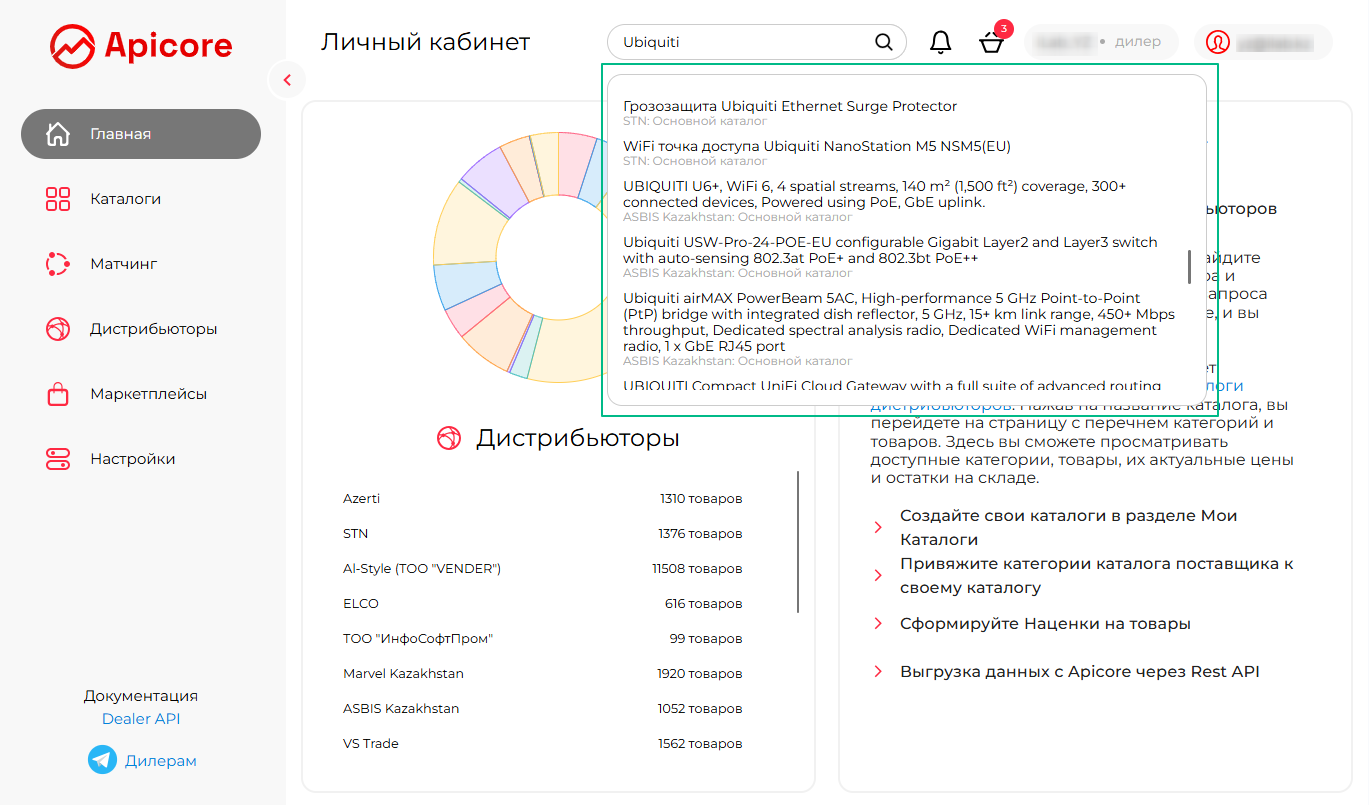Screen dimensions: 1369x805
Task: Click the STN distributor row
Action: click(x=543, y=534)
